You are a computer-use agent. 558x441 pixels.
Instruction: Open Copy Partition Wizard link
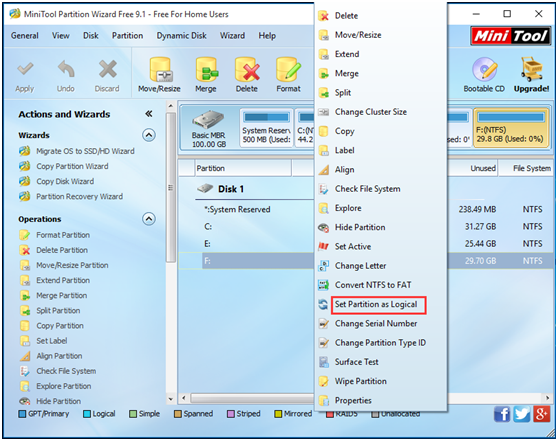point(72,166)
